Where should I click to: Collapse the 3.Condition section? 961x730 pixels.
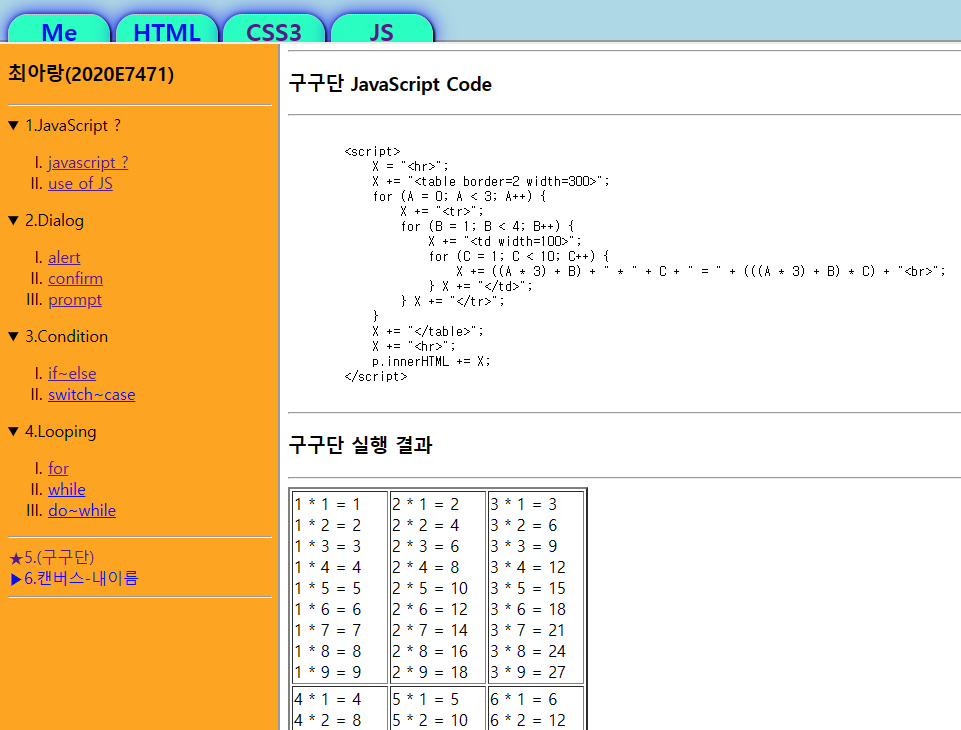click(x=58, y=336)
